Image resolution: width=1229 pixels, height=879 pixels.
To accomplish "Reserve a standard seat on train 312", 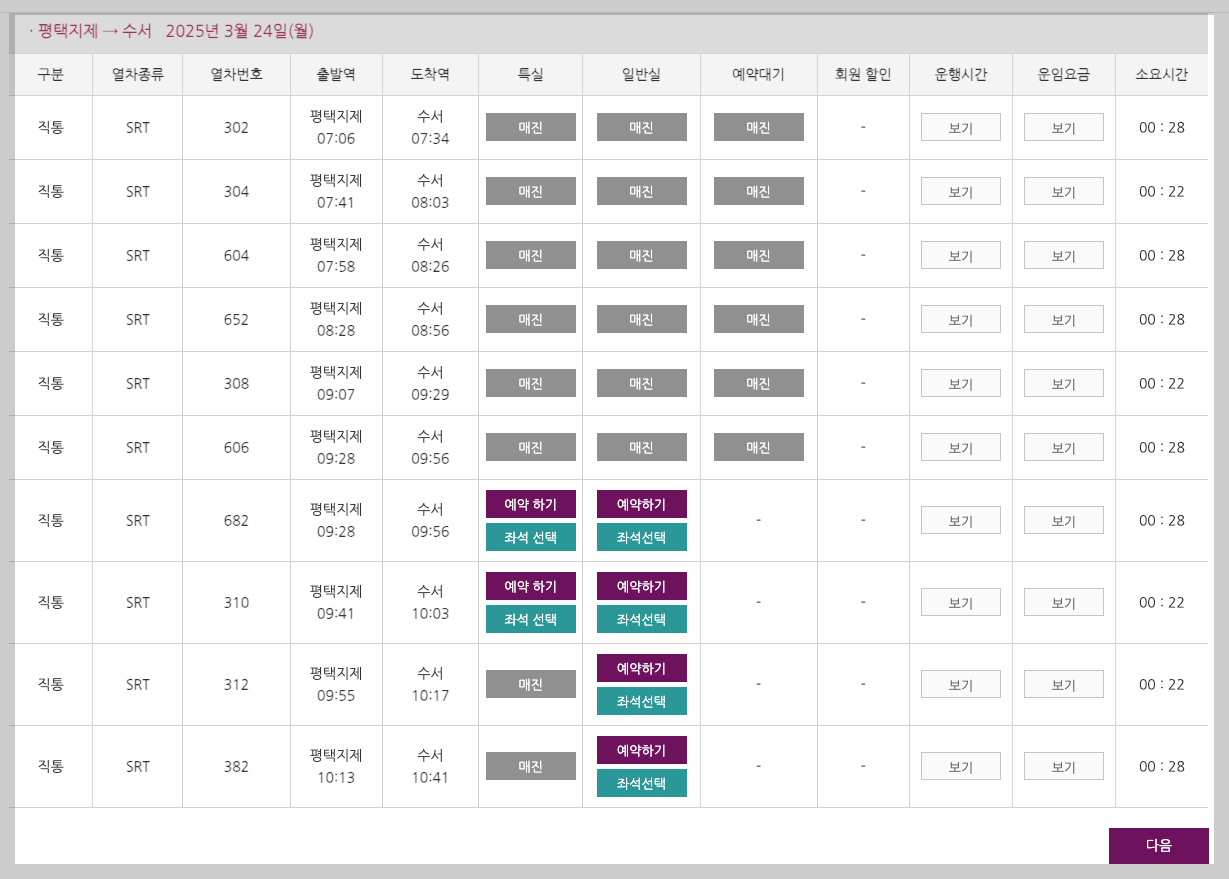I will click(641, 667).
